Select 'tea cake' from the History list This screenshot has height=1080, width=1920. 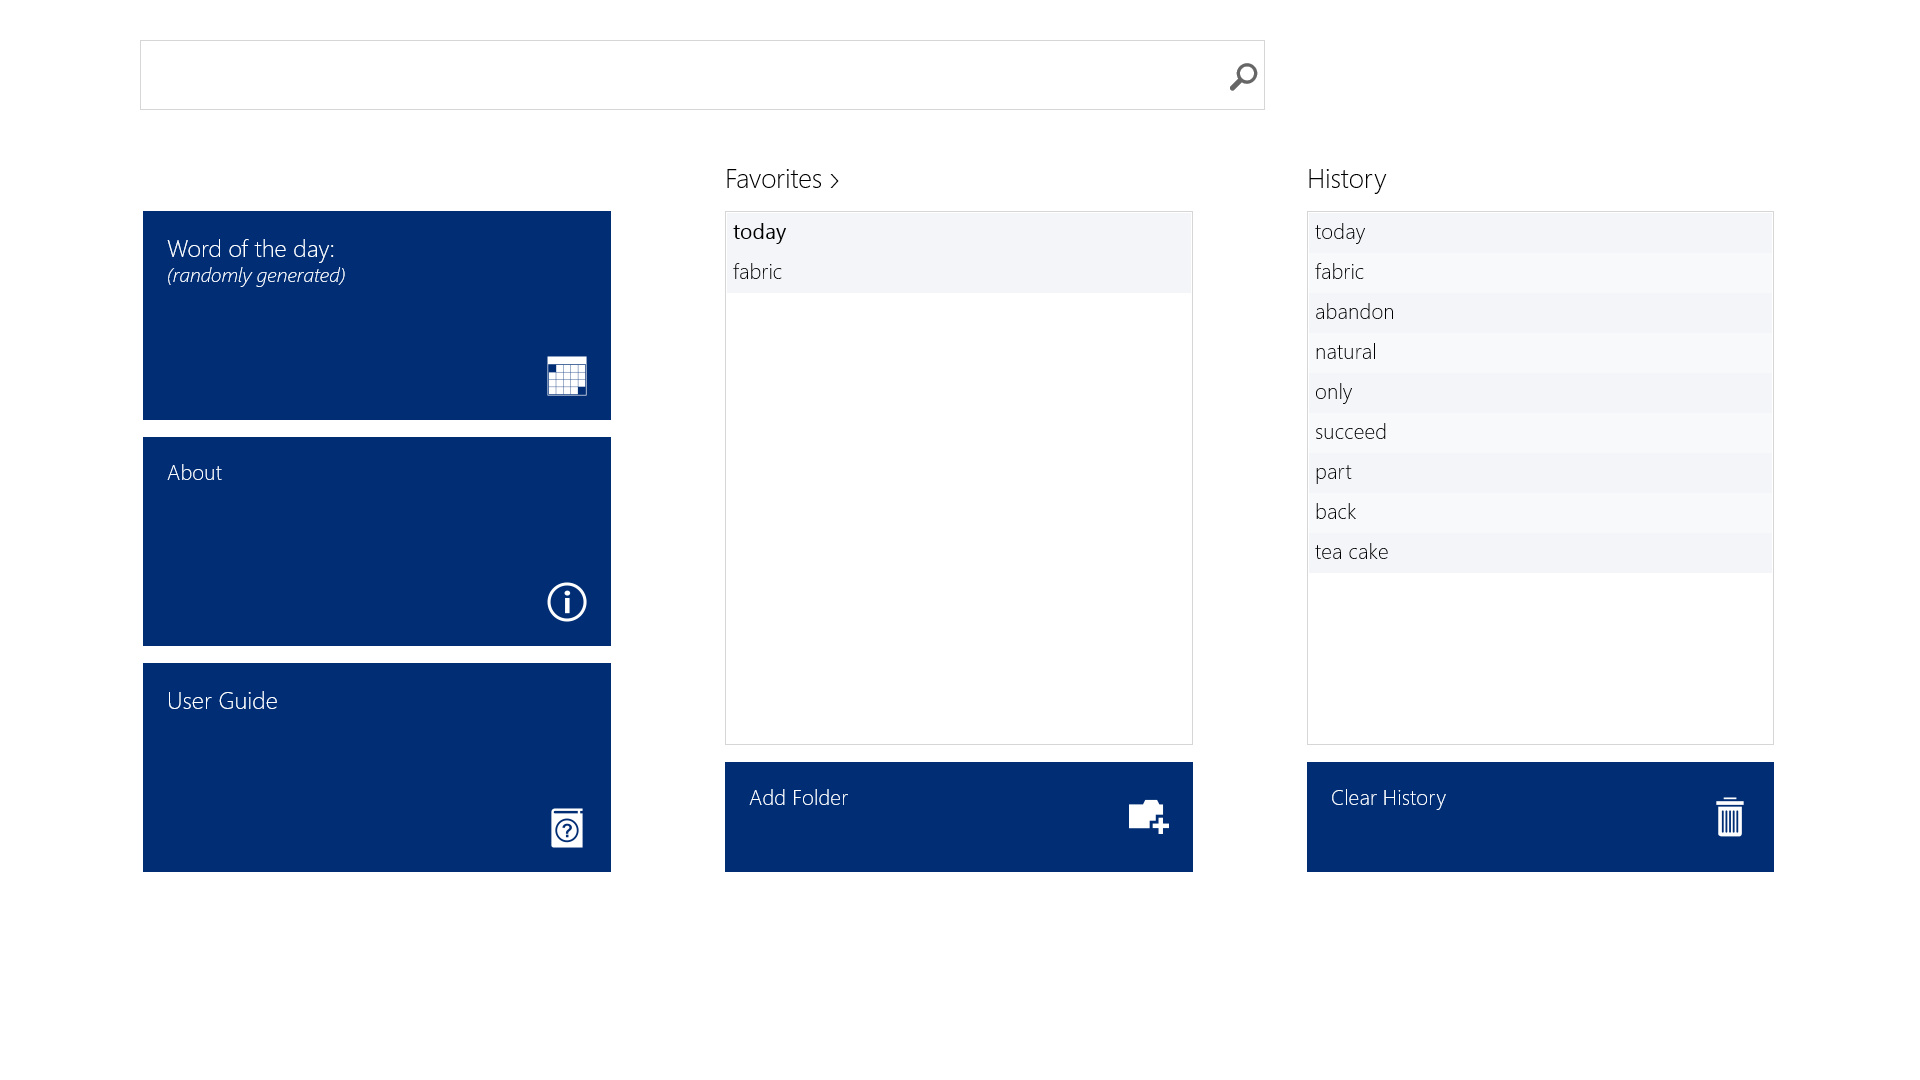click(1351, 552)
